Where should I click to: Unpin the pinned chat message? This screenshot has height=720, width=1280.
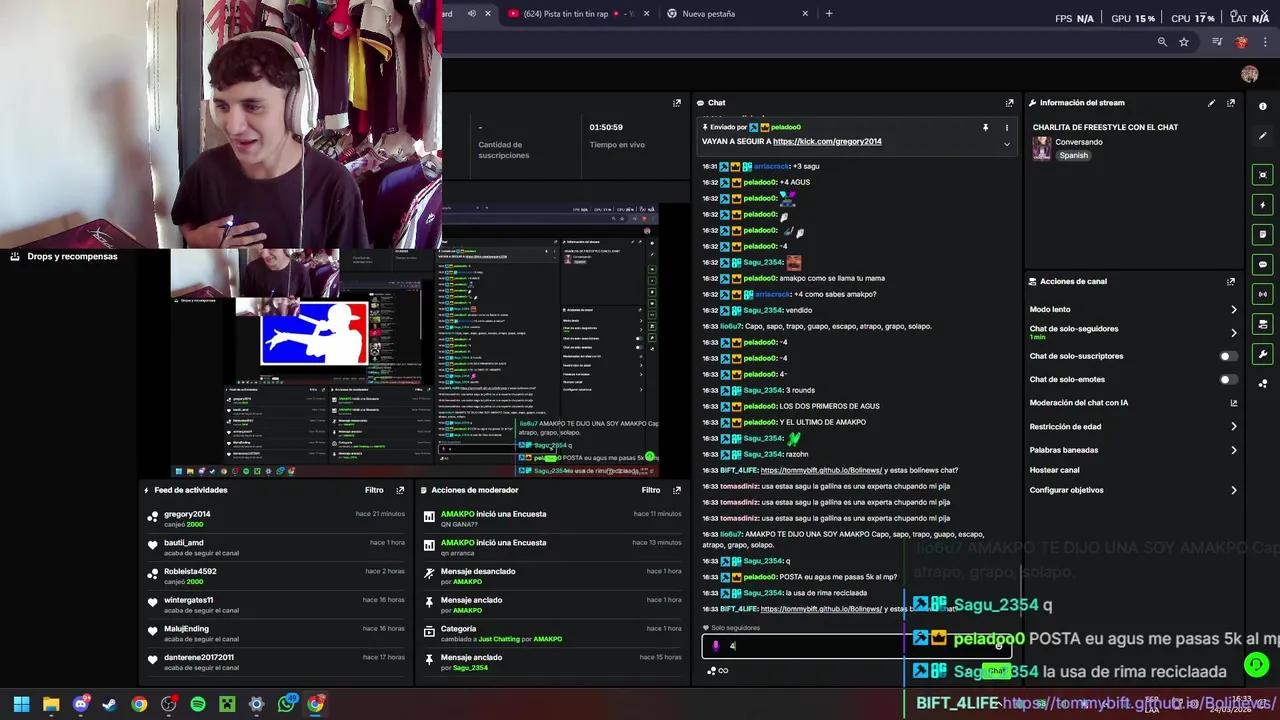[x=985, y=128]
